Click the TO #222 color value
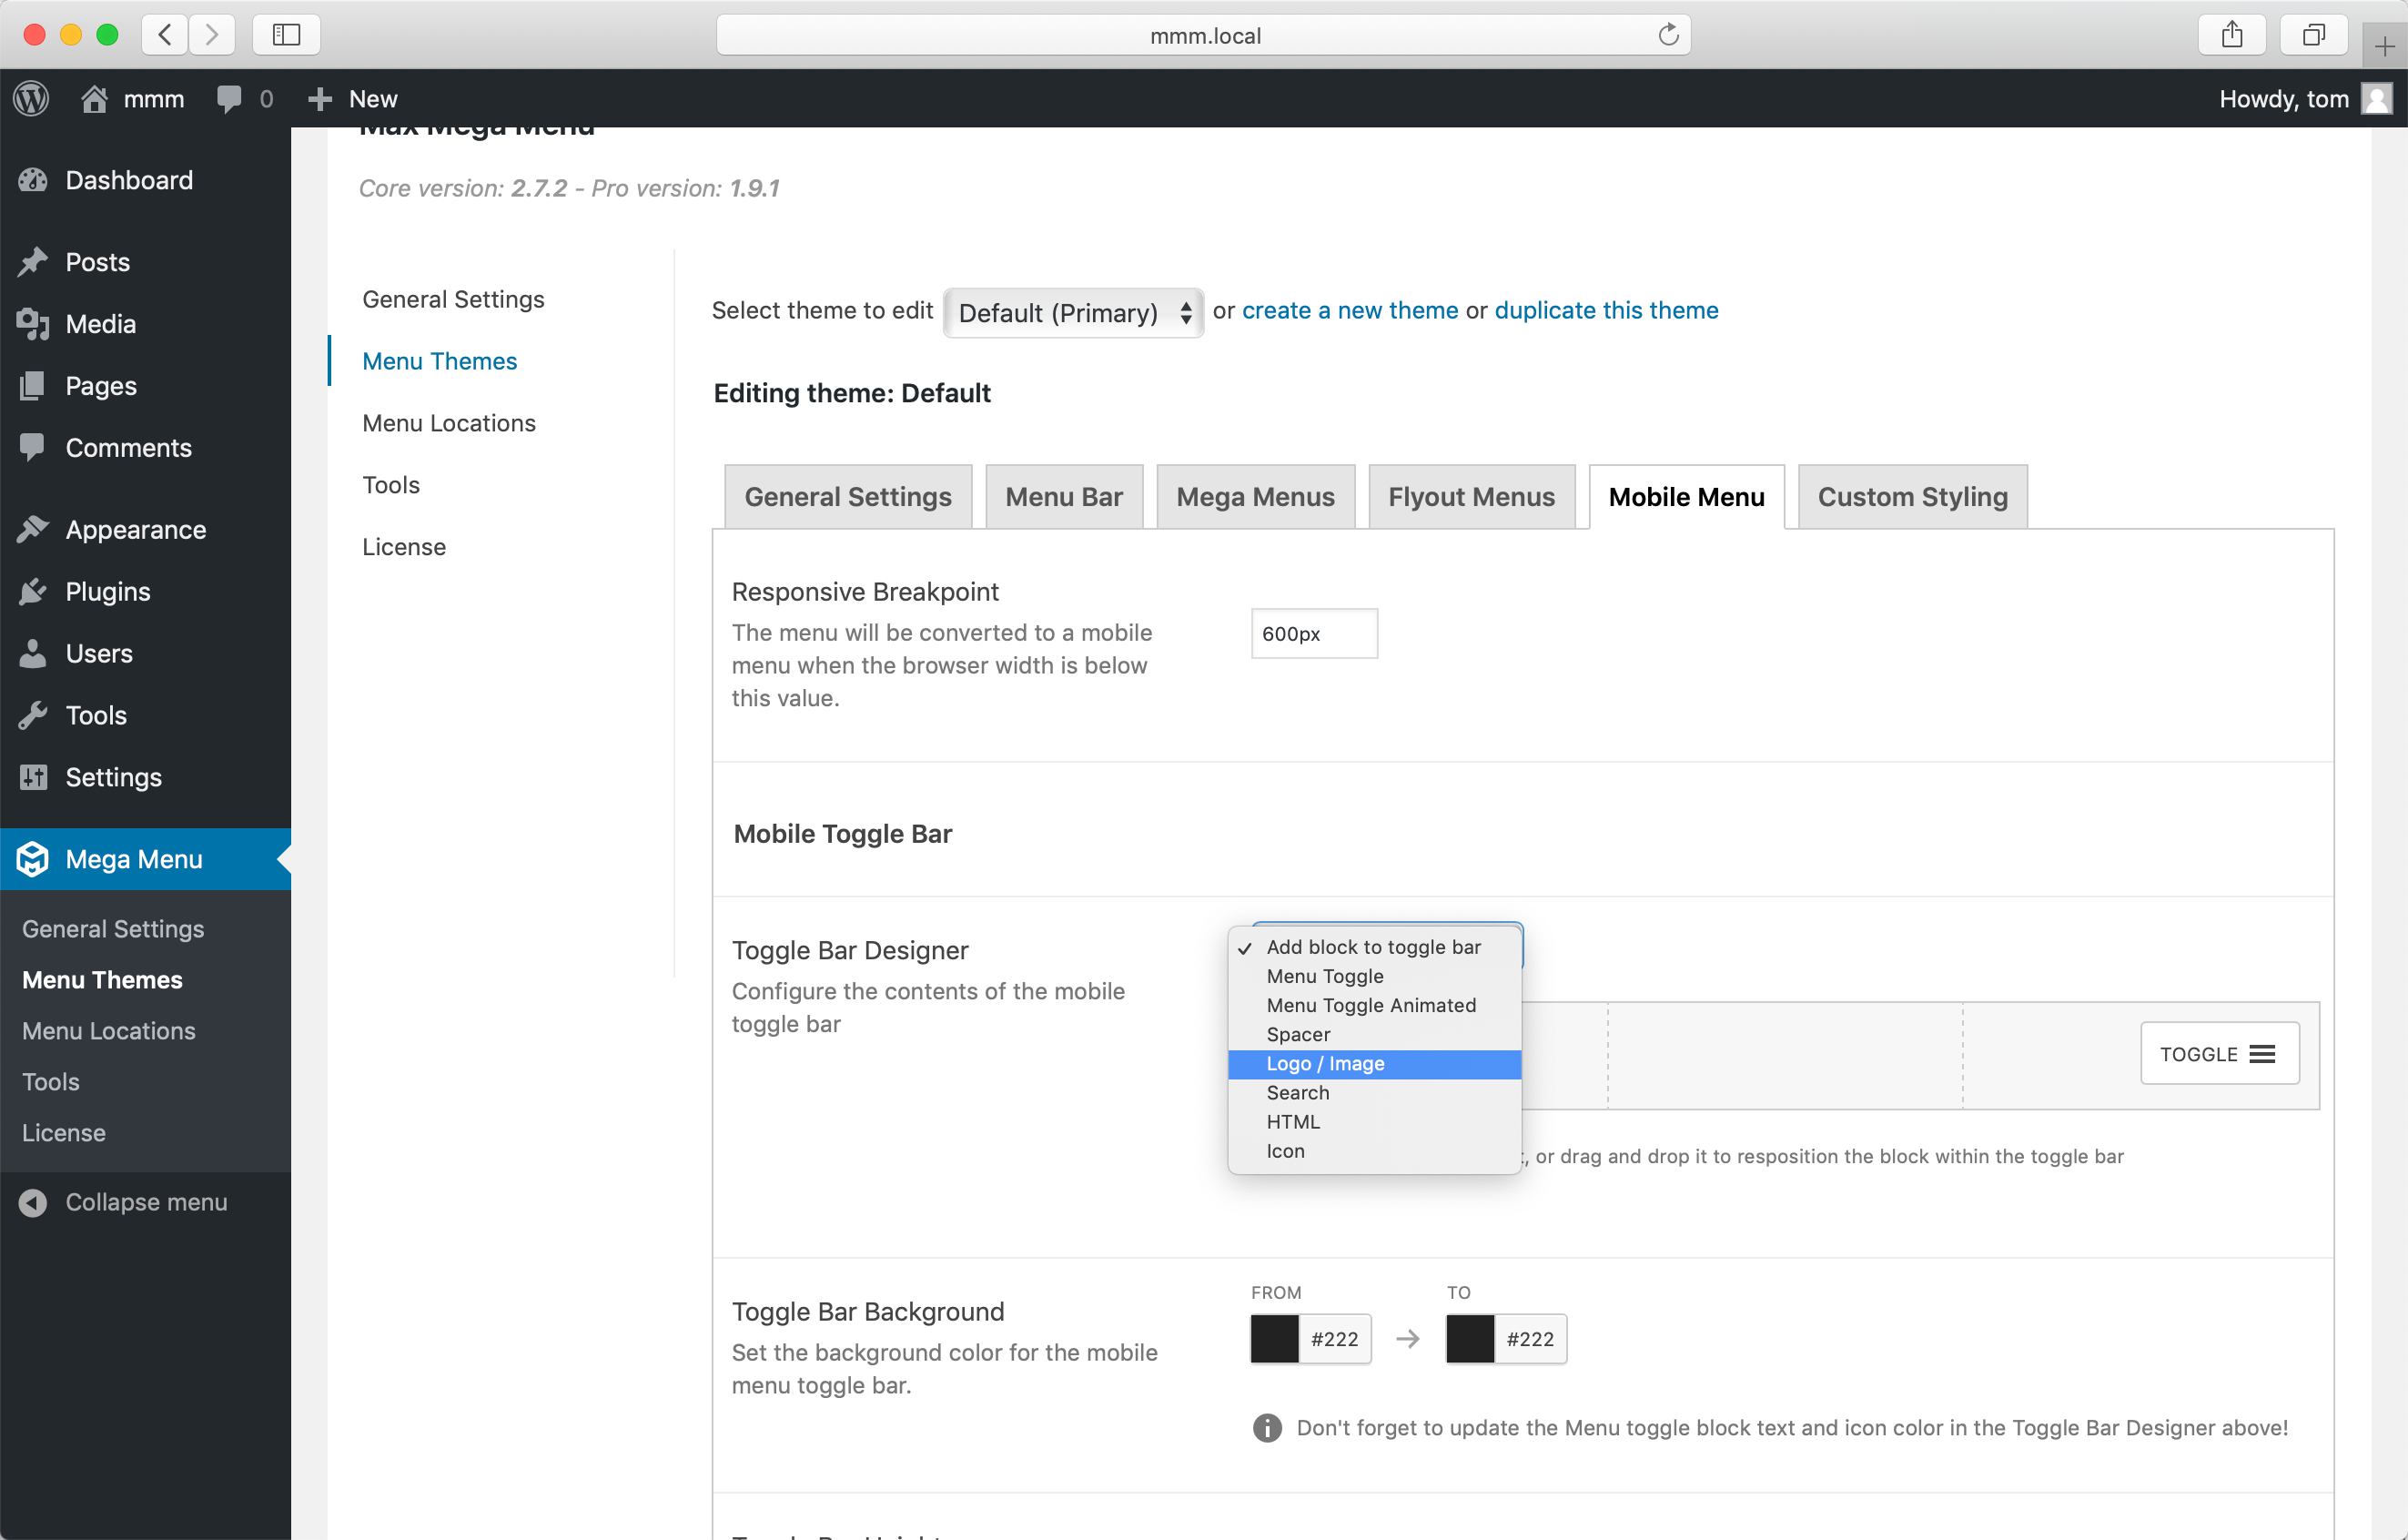The width and height of the screenshot is (2408, 1540). [1530, 1339]
